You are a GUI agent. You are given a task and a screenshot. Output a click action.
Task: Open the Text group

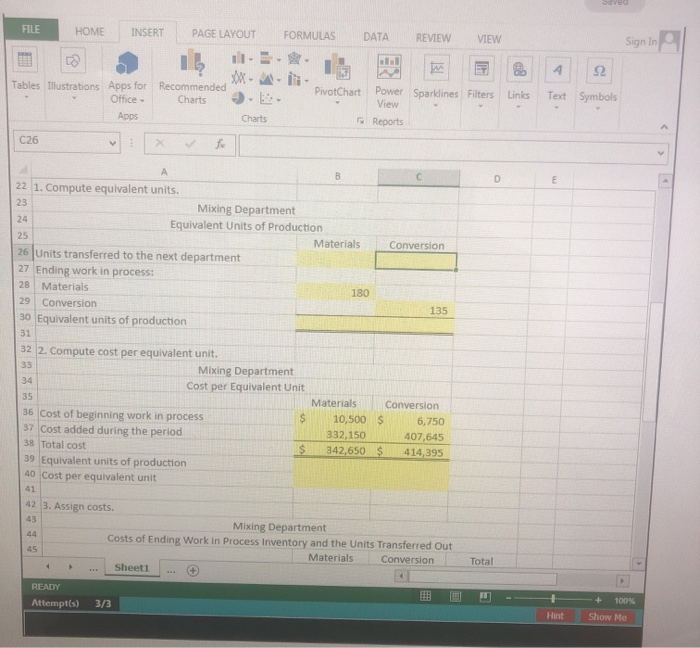(x=557, y=70)
